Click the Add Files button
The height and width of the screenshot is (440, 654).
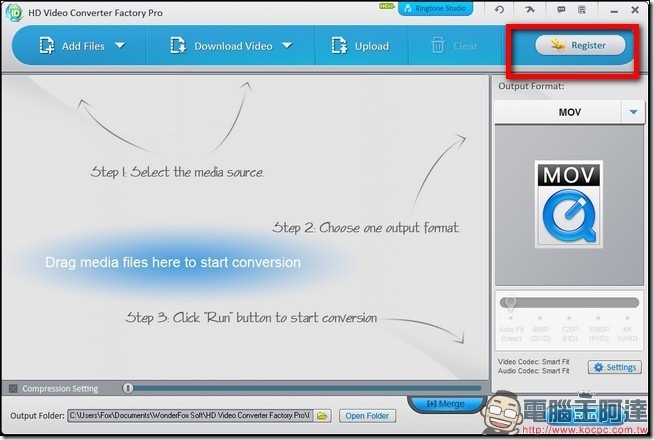(x=72, y=46)
